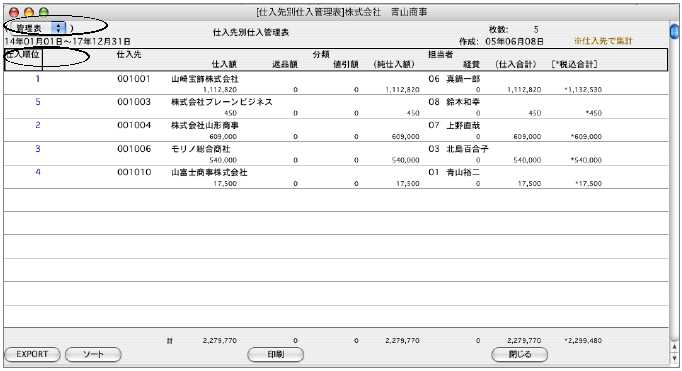Viewport: 682px width, 371px height.
Task: Click supplier code 001006
Action: (134, 149)
